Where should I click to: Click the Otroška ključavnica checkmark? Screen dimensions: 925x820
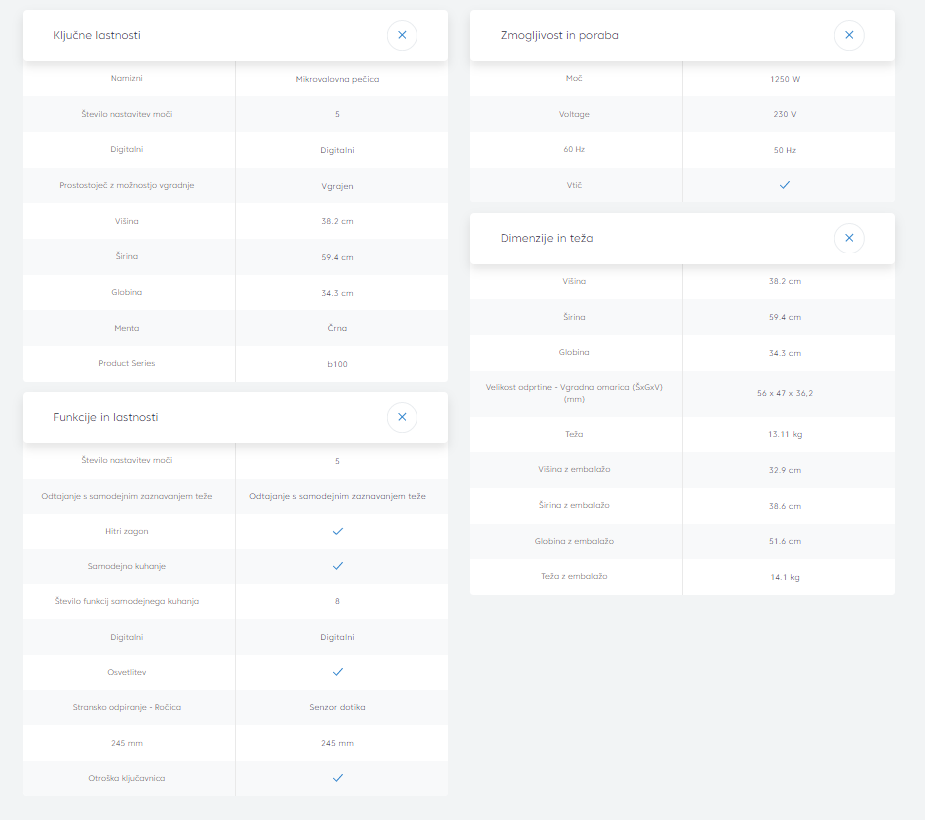(338, 778)
